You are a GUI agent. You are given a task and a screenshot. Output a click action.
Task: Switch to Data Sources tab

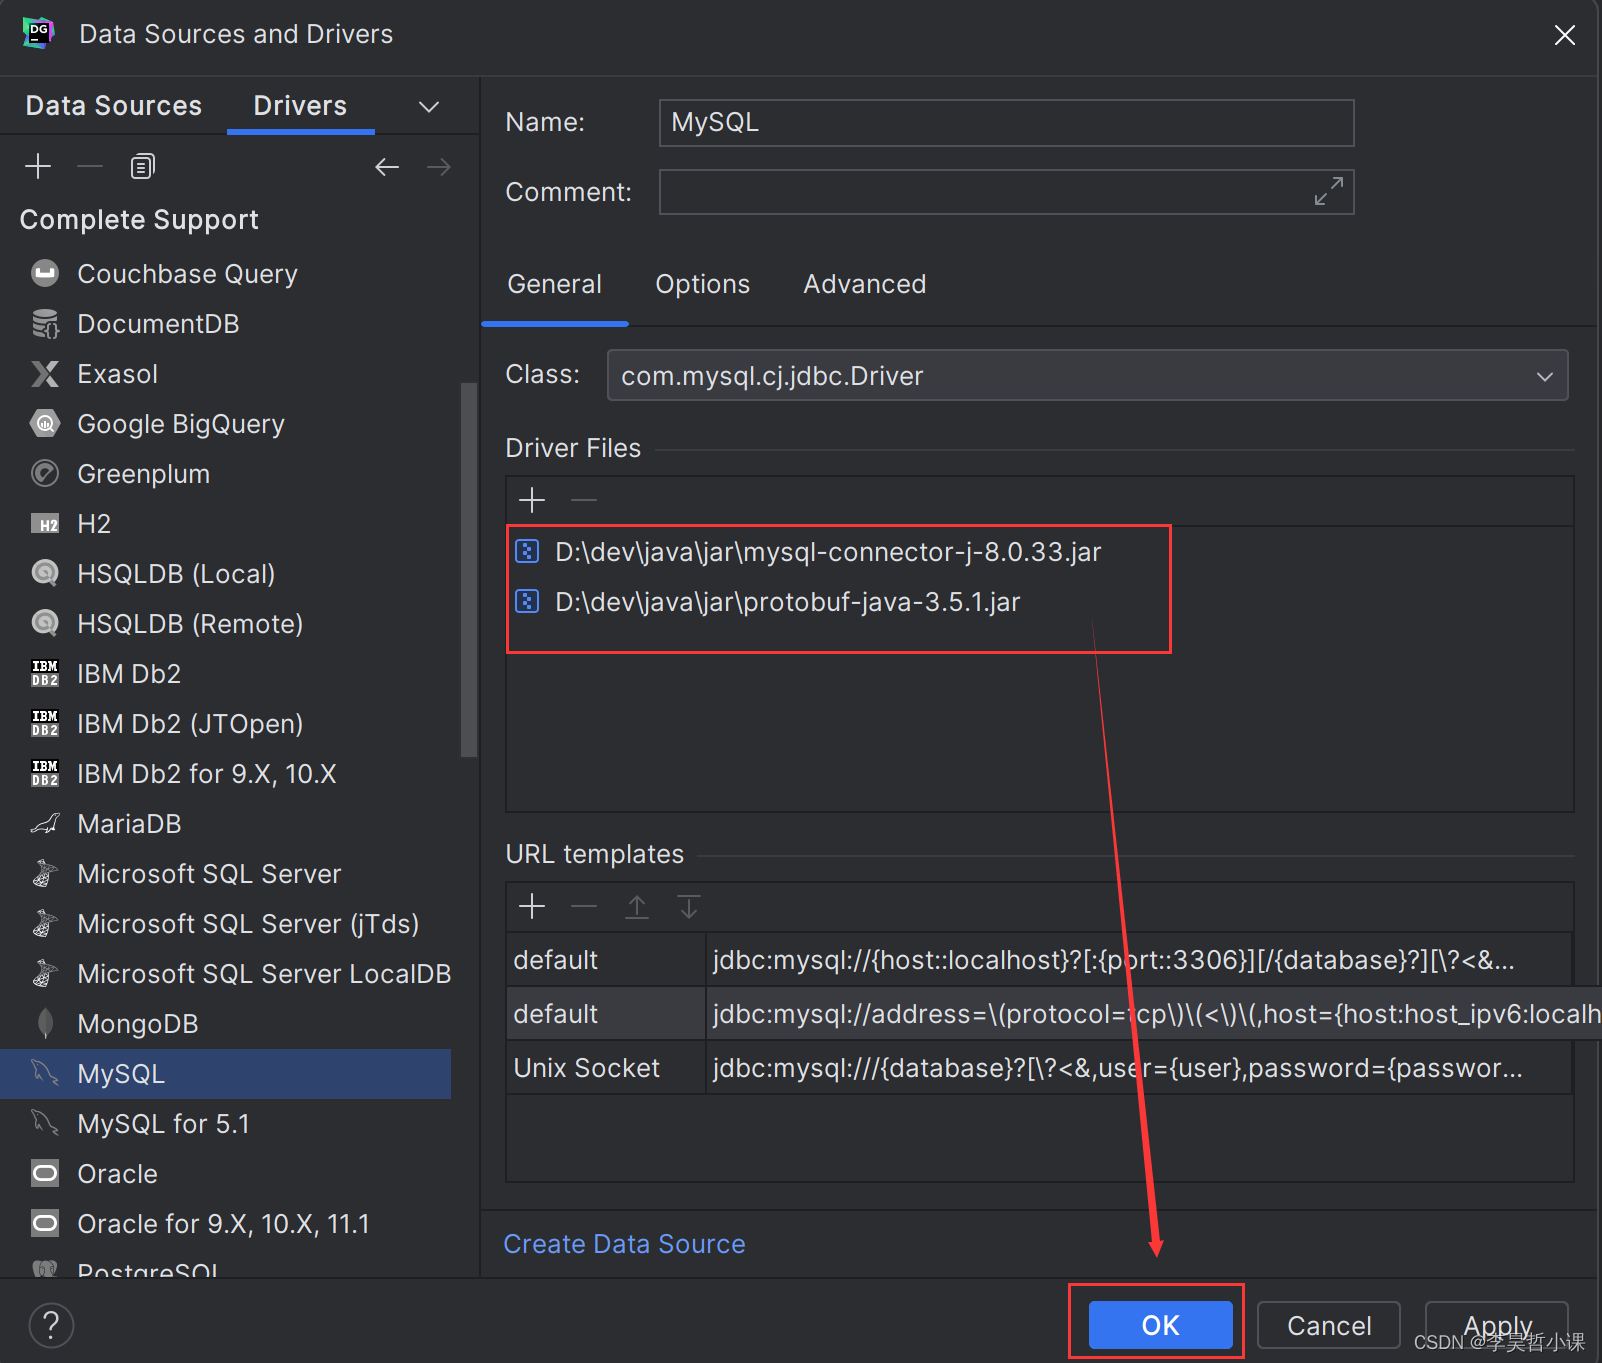point(114,105)
